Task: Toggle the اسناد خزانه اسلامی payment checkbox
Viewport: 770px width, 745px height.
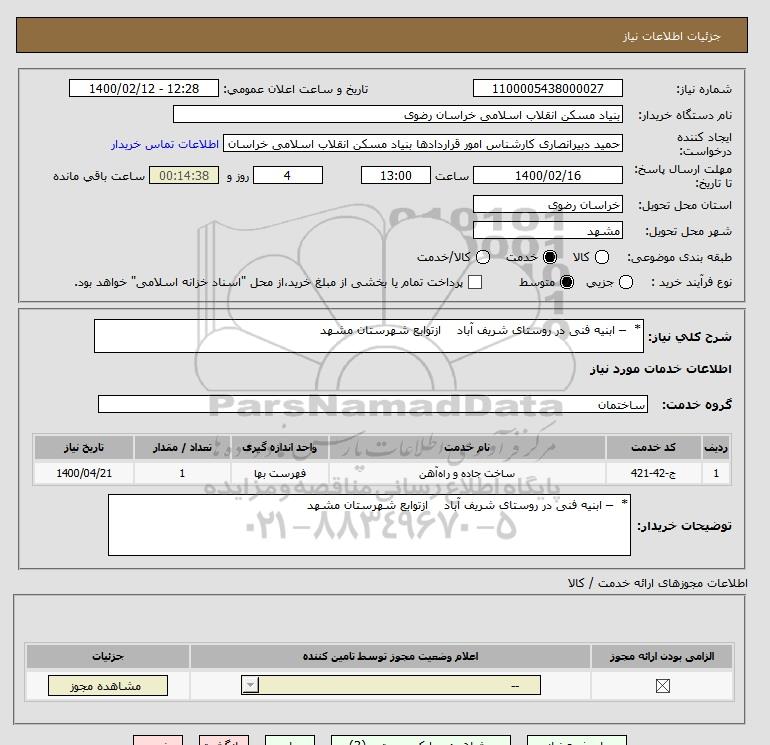Action: [475, 282]
